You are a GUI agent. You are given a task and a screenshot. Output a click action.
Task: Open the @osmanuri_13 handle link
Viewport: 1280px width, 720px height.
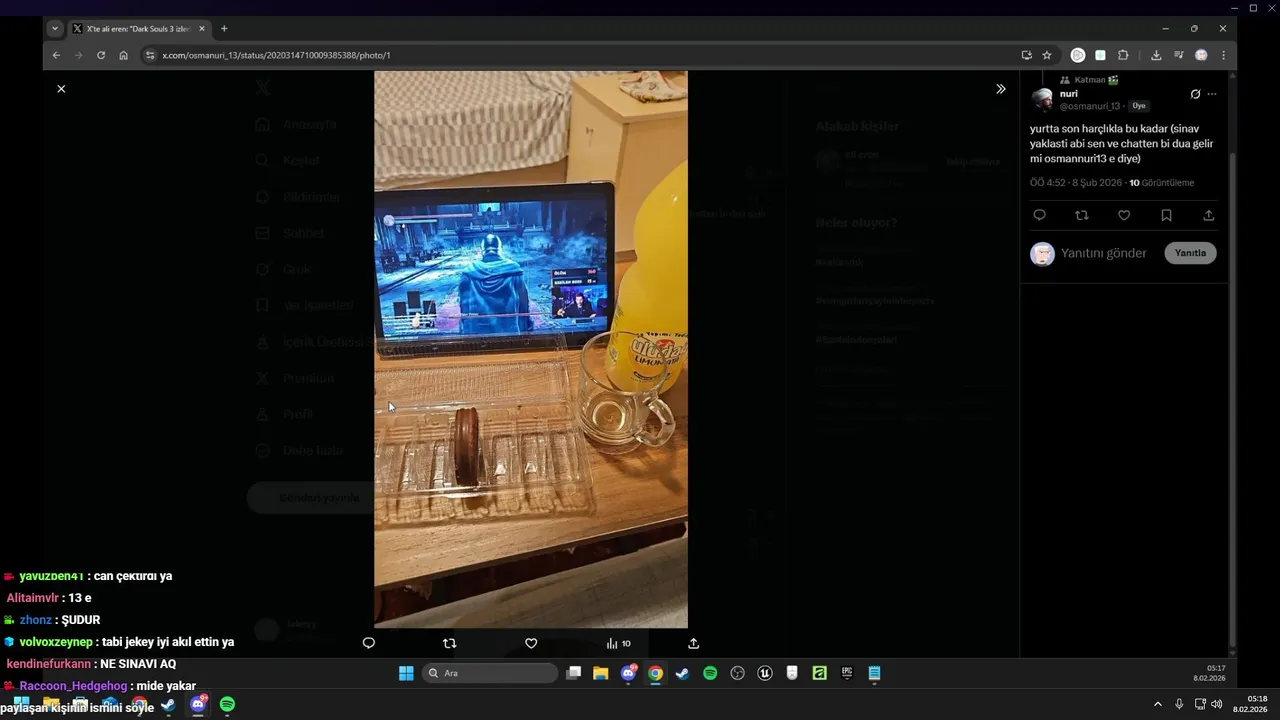(x=1089, y=106)
